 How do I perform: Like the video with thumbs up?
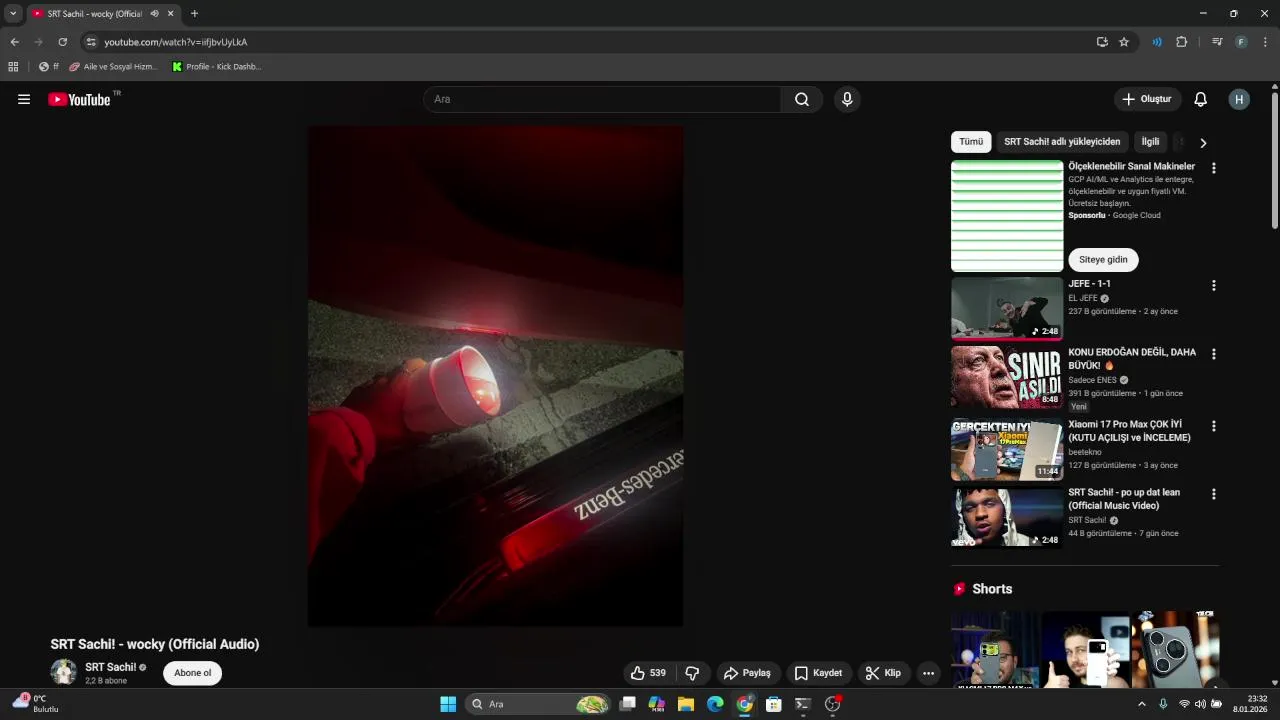(648, 673)
